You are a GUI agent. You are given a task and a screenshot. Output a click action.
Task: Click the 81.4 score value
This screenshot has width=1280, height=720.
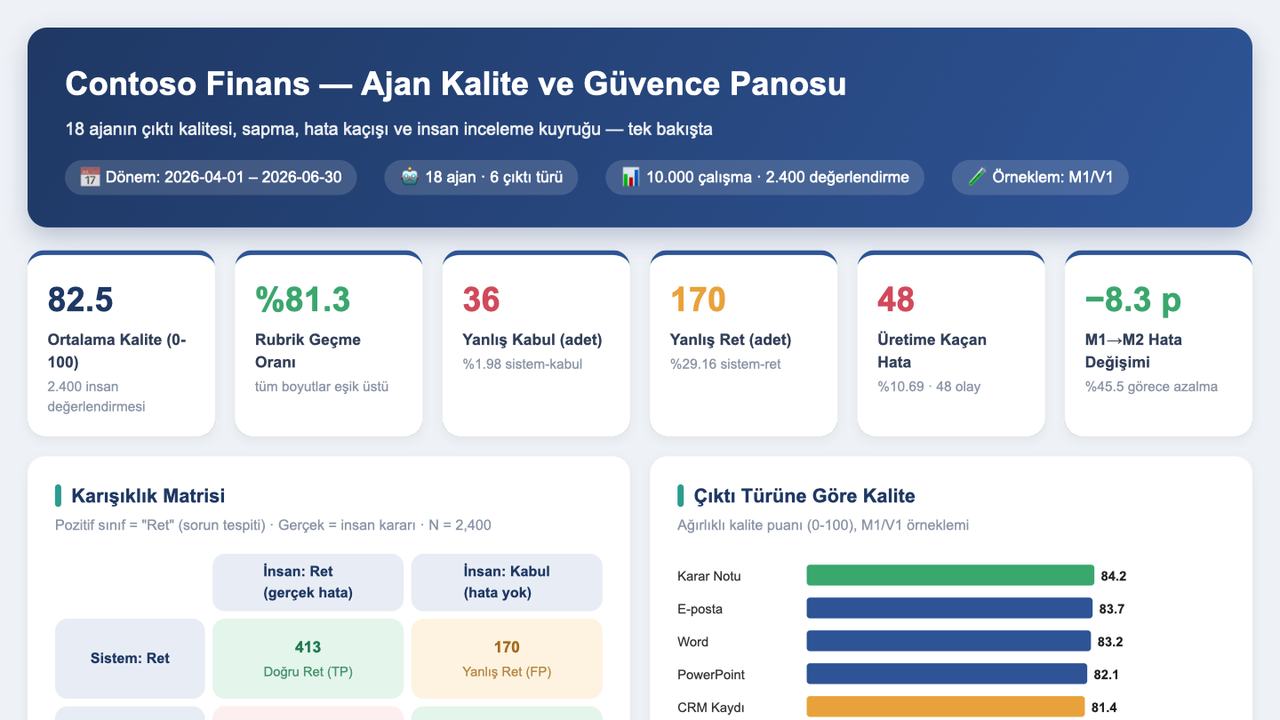coord(1104,708)
